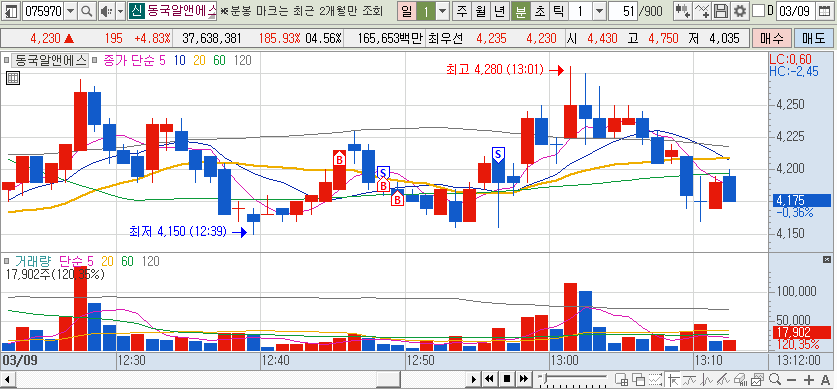Screen dimensions: 837x389
Task: Click the stock code input field 075970
Action: [x=43, y=10]
